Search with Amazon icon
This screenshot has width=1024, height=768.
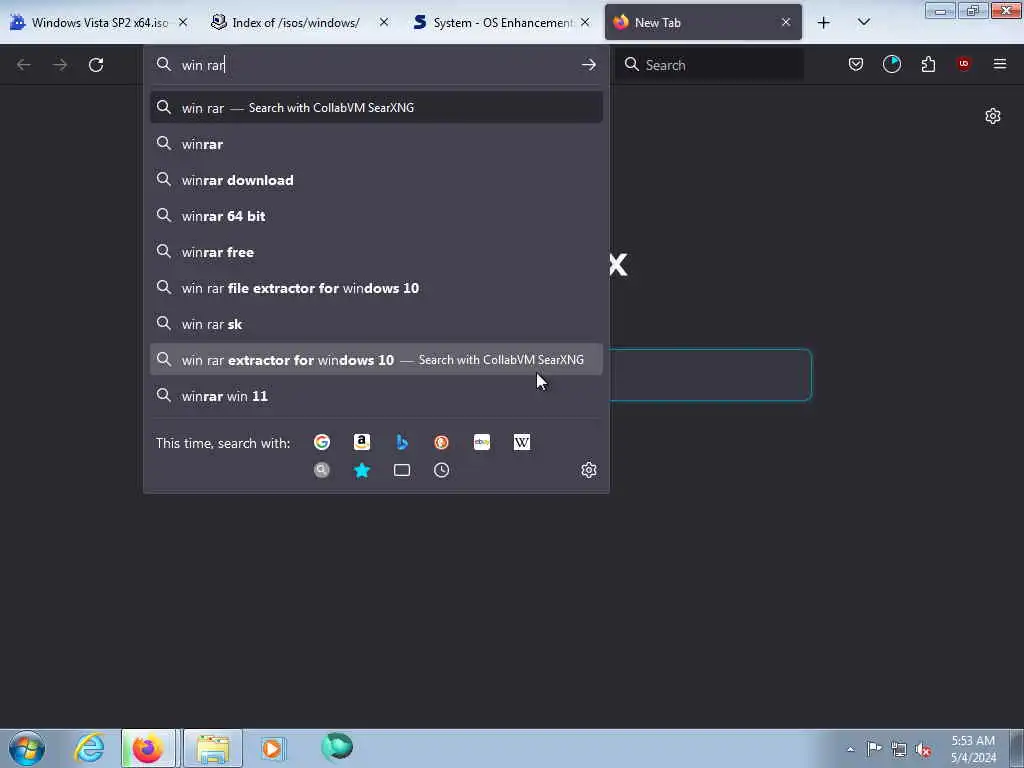click(x=362, y=442)
